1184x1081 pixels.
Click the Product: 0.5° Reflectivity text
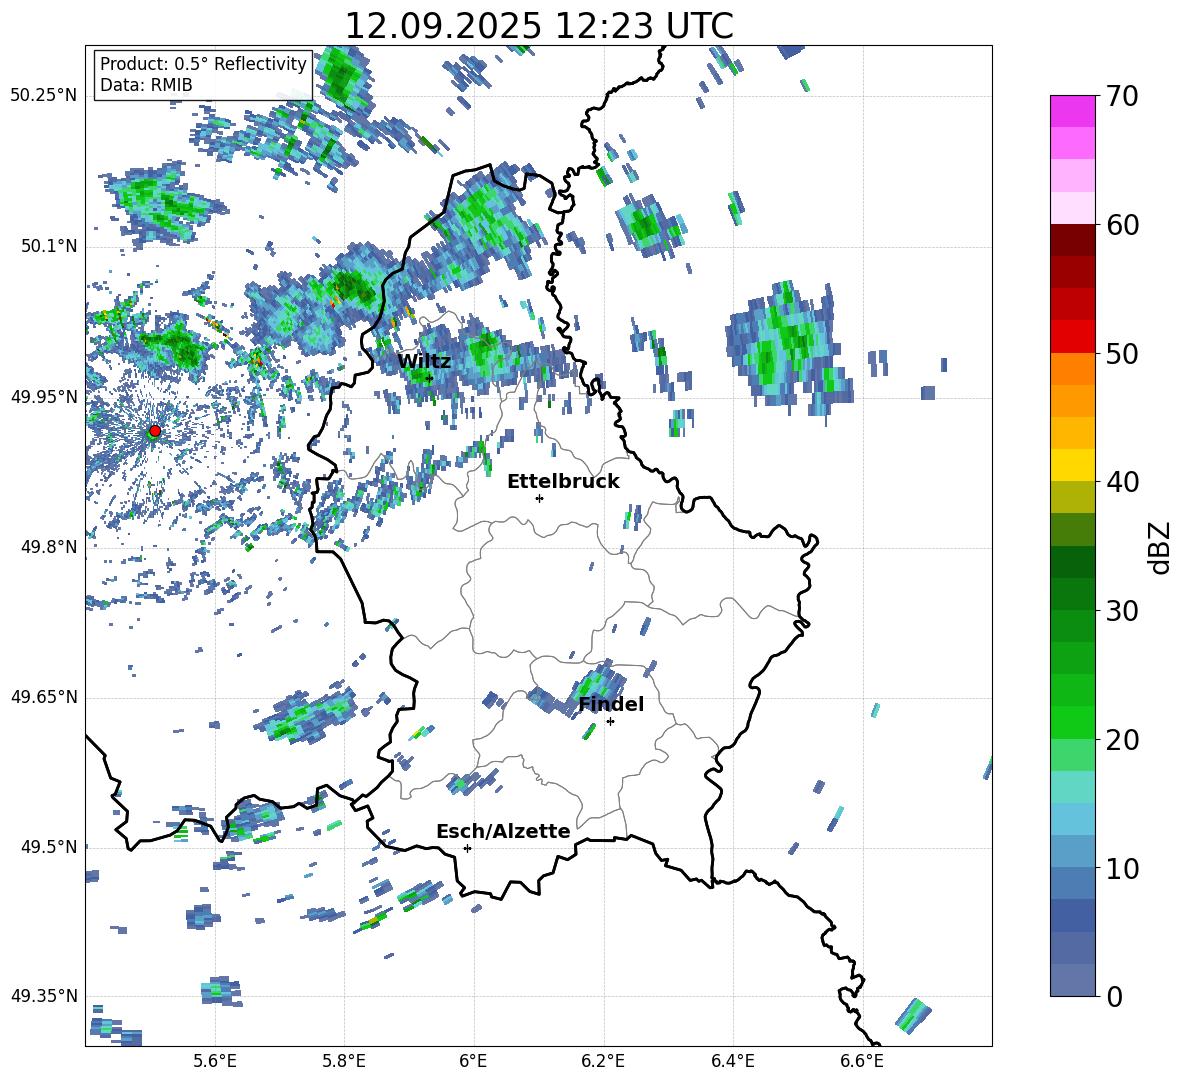(203, 63)
